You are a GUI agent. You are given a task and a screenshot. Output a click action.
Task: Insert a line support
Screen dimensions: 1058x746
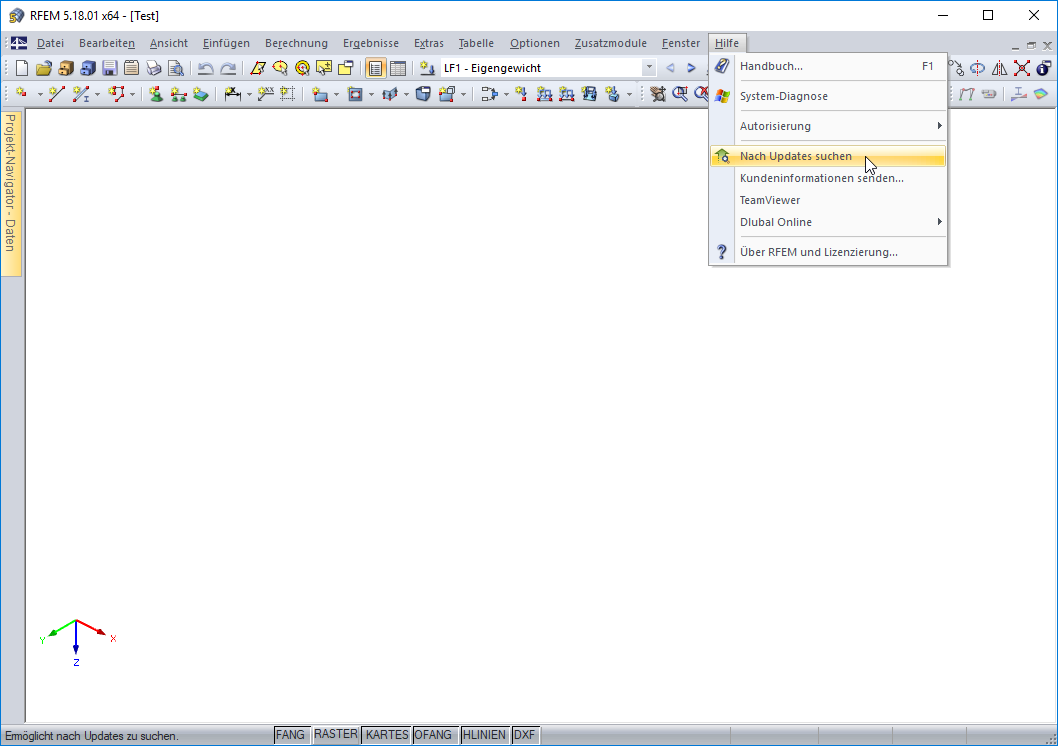[178, 94]
